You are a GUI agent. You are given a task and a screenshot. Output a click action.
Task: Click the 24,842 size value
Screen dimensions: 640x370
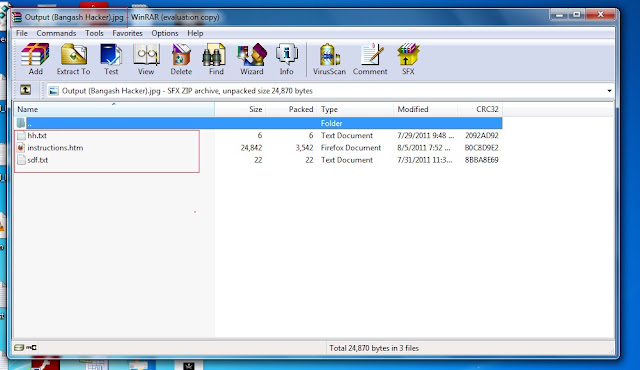coord(251,148)
